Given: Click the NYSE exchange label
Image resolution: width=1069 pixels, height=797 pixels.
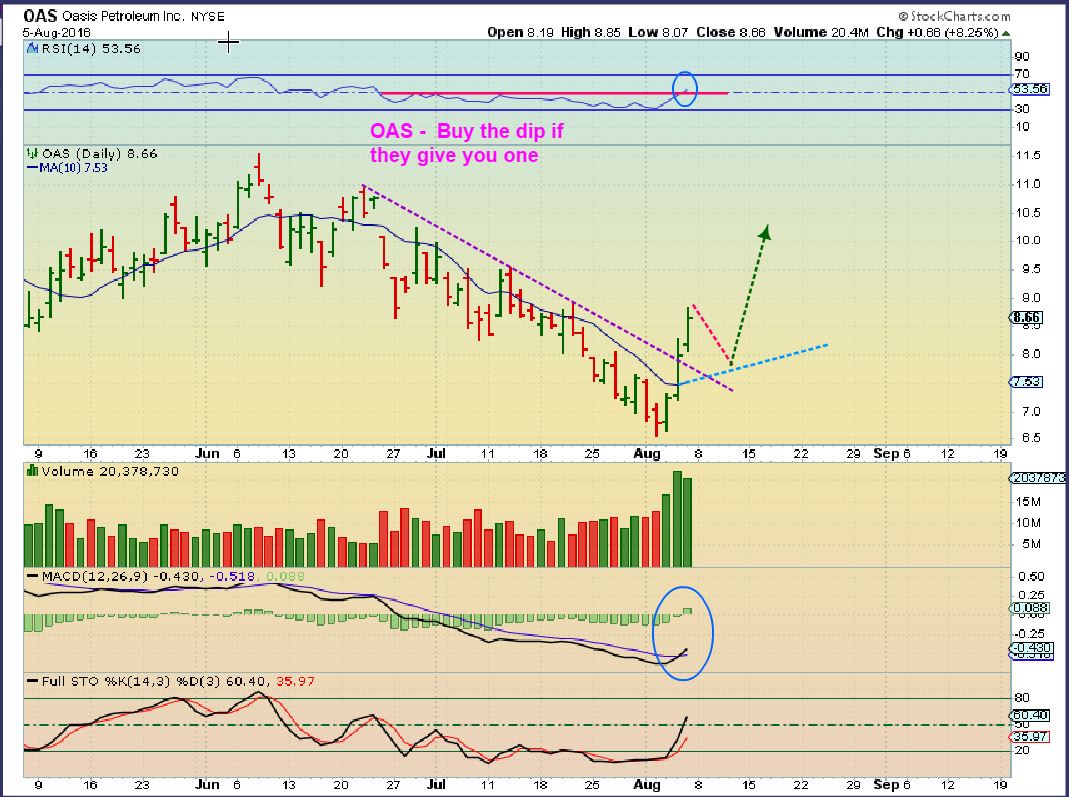Looking at the screenshot, I should [207, 16].
